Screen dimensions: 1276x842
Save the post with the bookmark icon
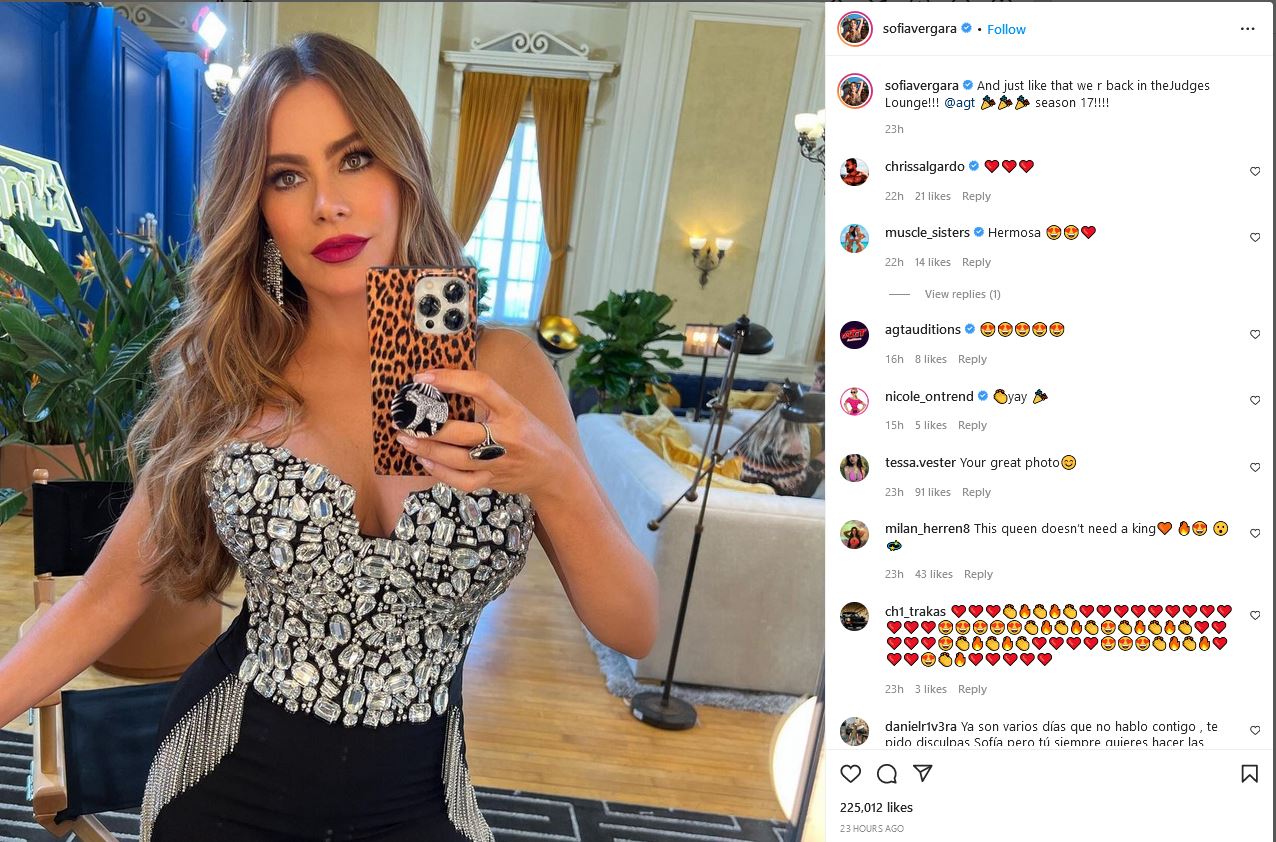click(x=1249, y=774)
